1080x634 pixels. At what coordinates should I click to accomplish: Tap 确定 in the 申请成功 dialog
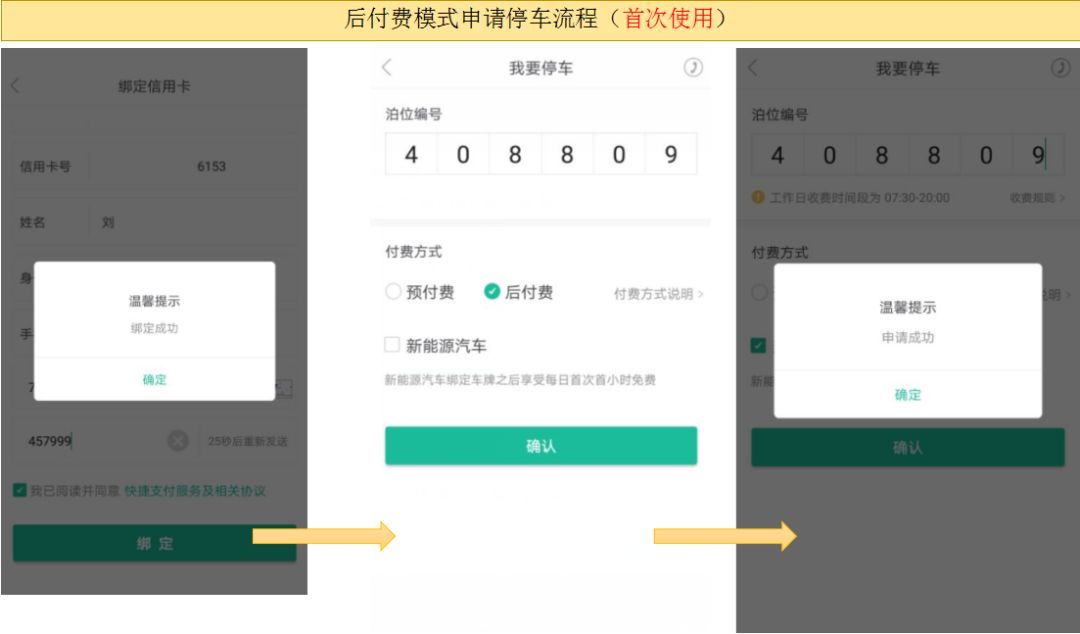(907, 395)
